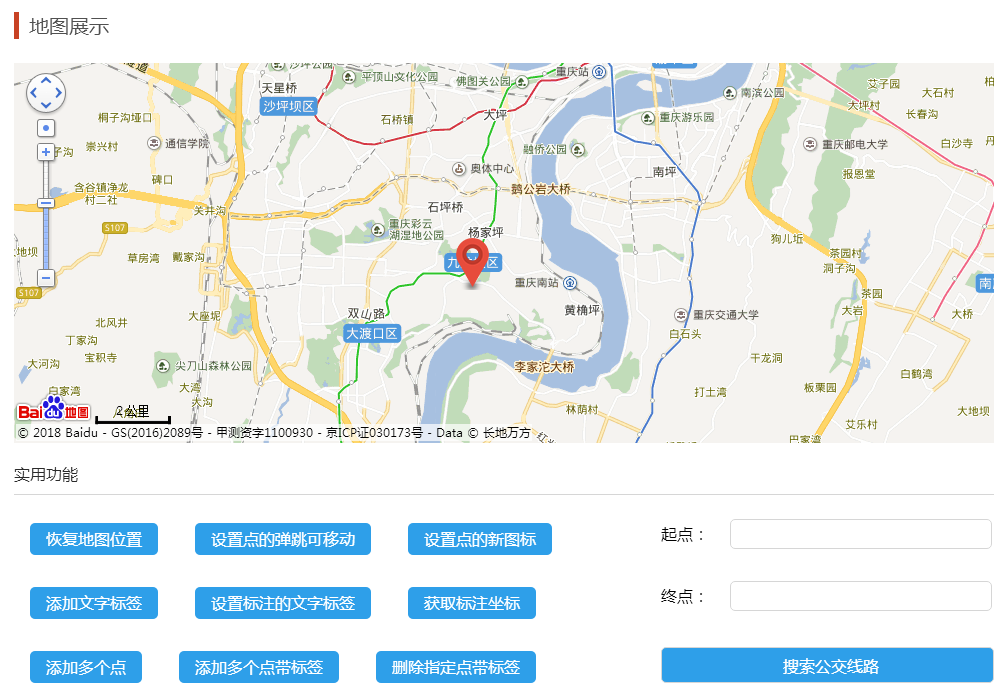
Task: Click the 恢复地图位置 button
Action: pyautogui.click(x=94, y=539)
